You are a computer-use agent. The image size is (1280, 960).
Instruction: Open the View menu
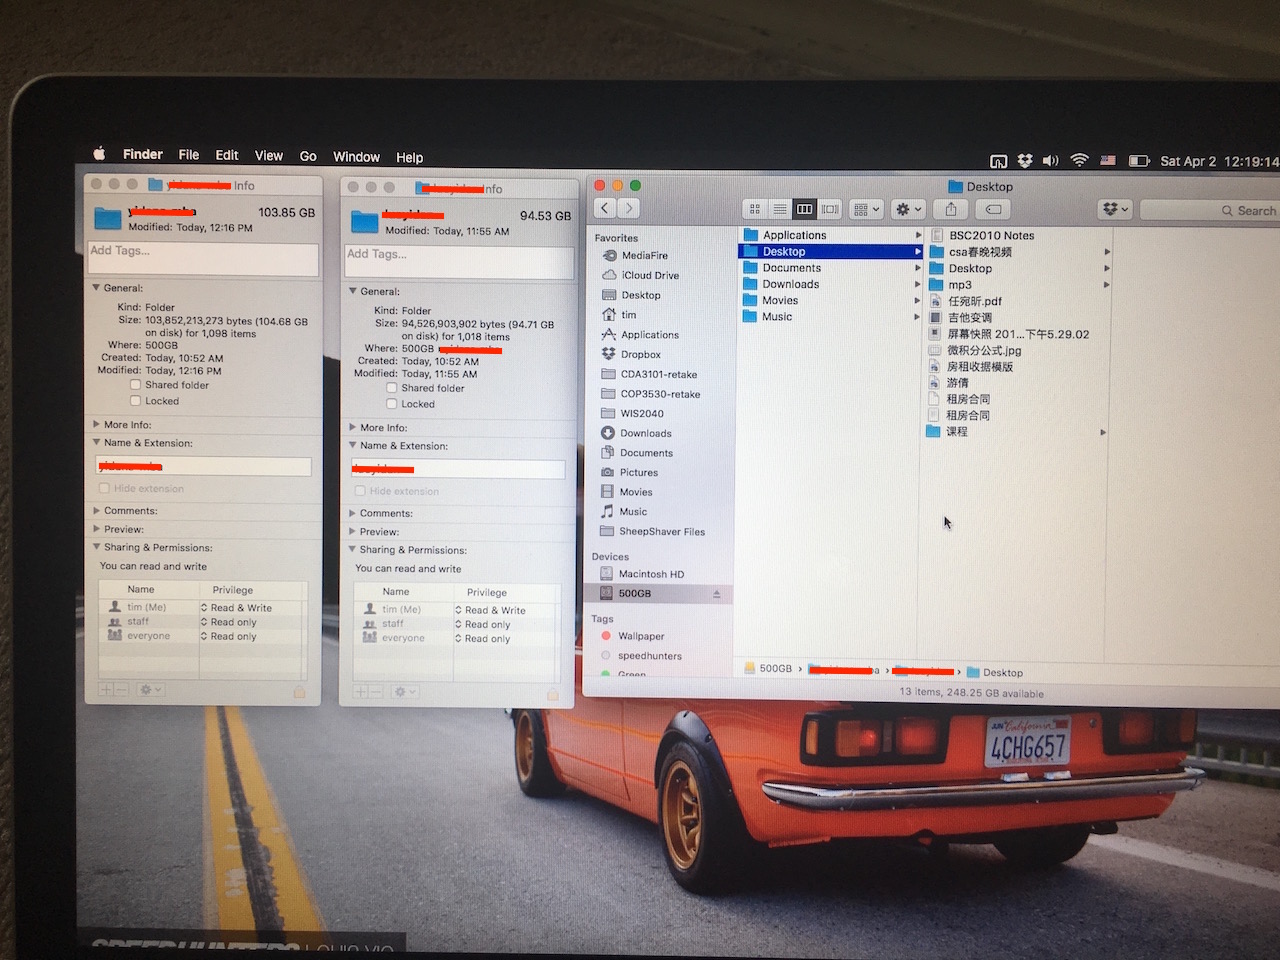tap(269, 156)
